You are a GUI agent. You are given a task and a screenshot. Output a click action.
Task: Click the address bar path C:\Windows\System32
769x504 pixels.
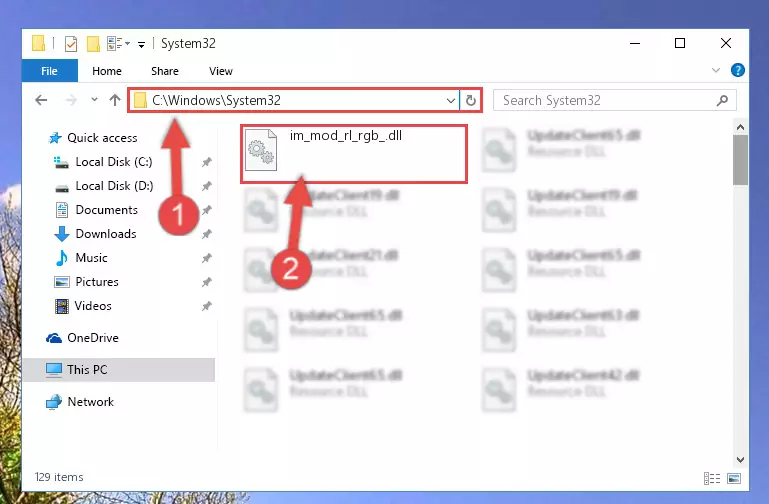point(216,101)
